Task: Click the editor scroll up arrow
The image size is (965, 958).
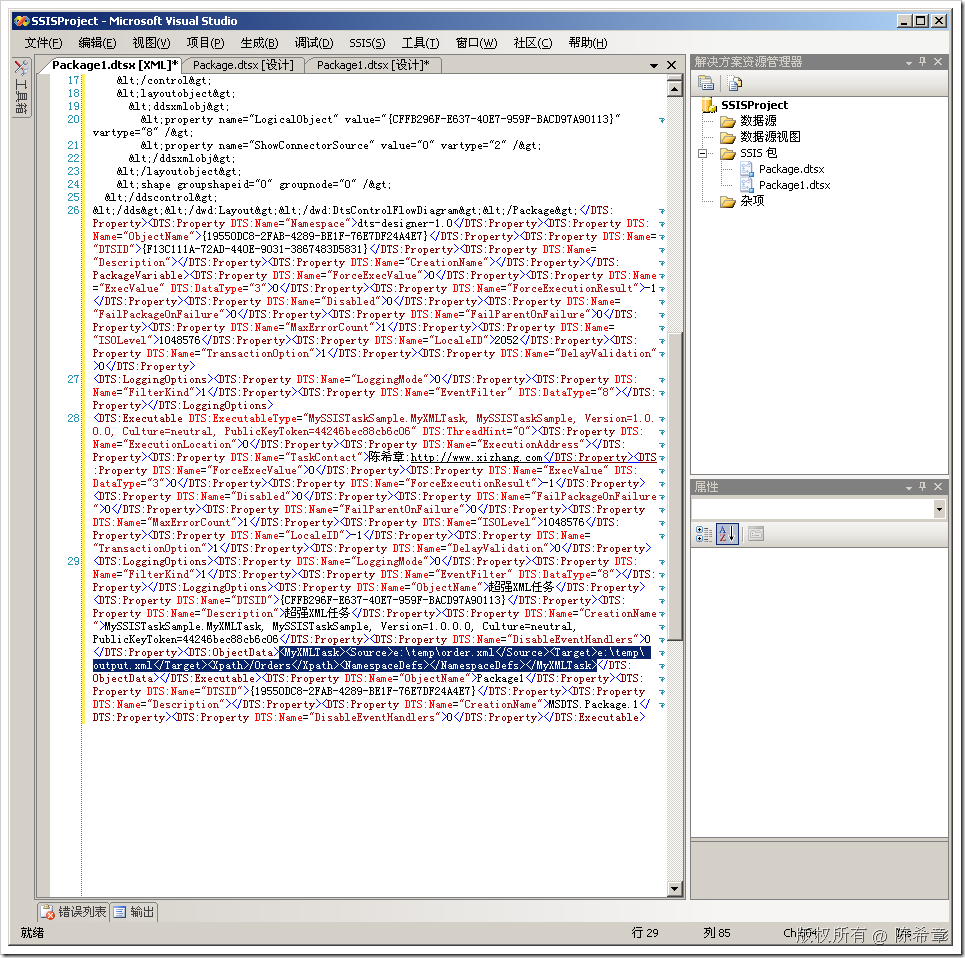Action: tap(675, 90)
